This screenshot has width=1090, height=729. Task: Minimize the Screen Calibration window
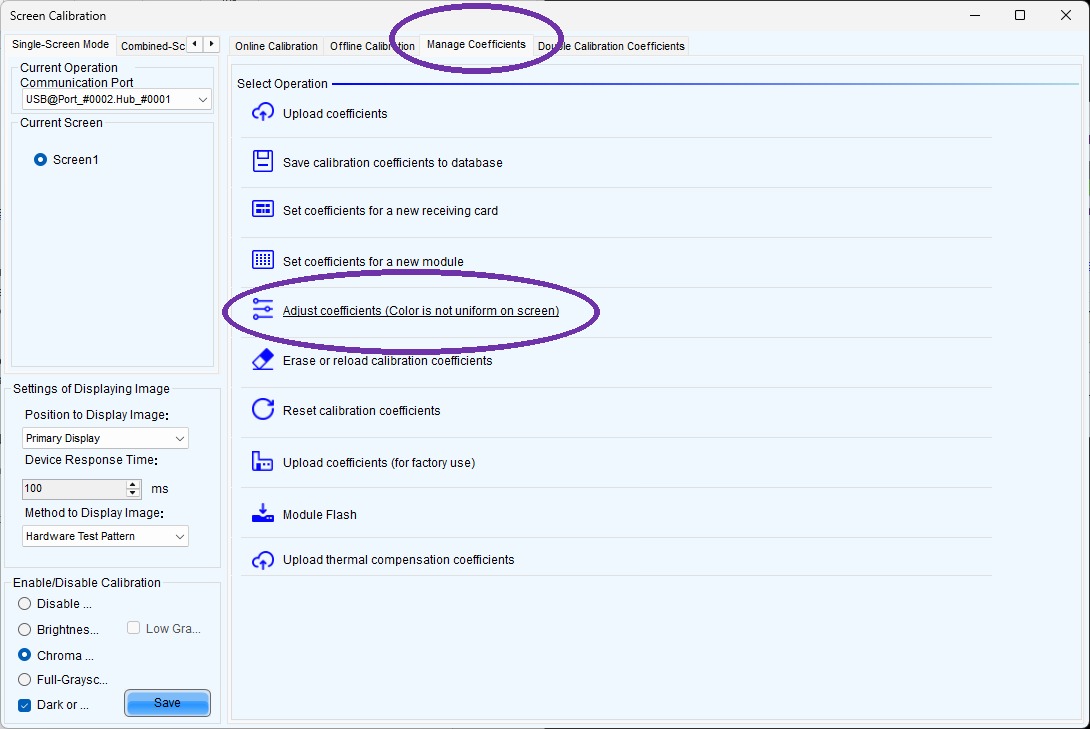tap(975, 15)
